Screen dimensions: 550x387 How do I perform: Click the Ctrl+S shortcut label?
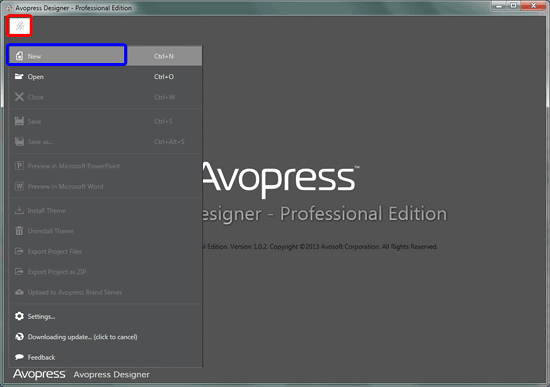(x=163, y=121)
